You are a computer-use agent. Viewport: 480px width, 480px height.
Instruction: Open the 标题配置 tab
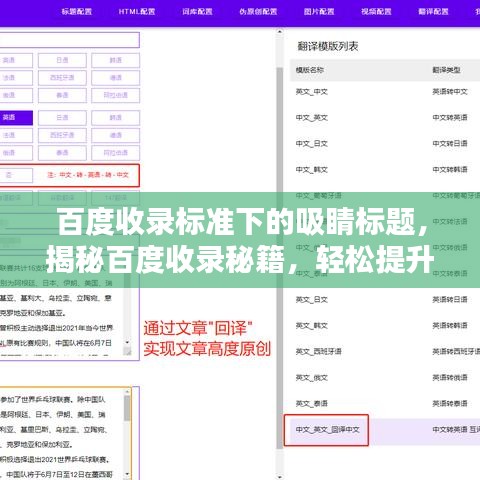77,12
